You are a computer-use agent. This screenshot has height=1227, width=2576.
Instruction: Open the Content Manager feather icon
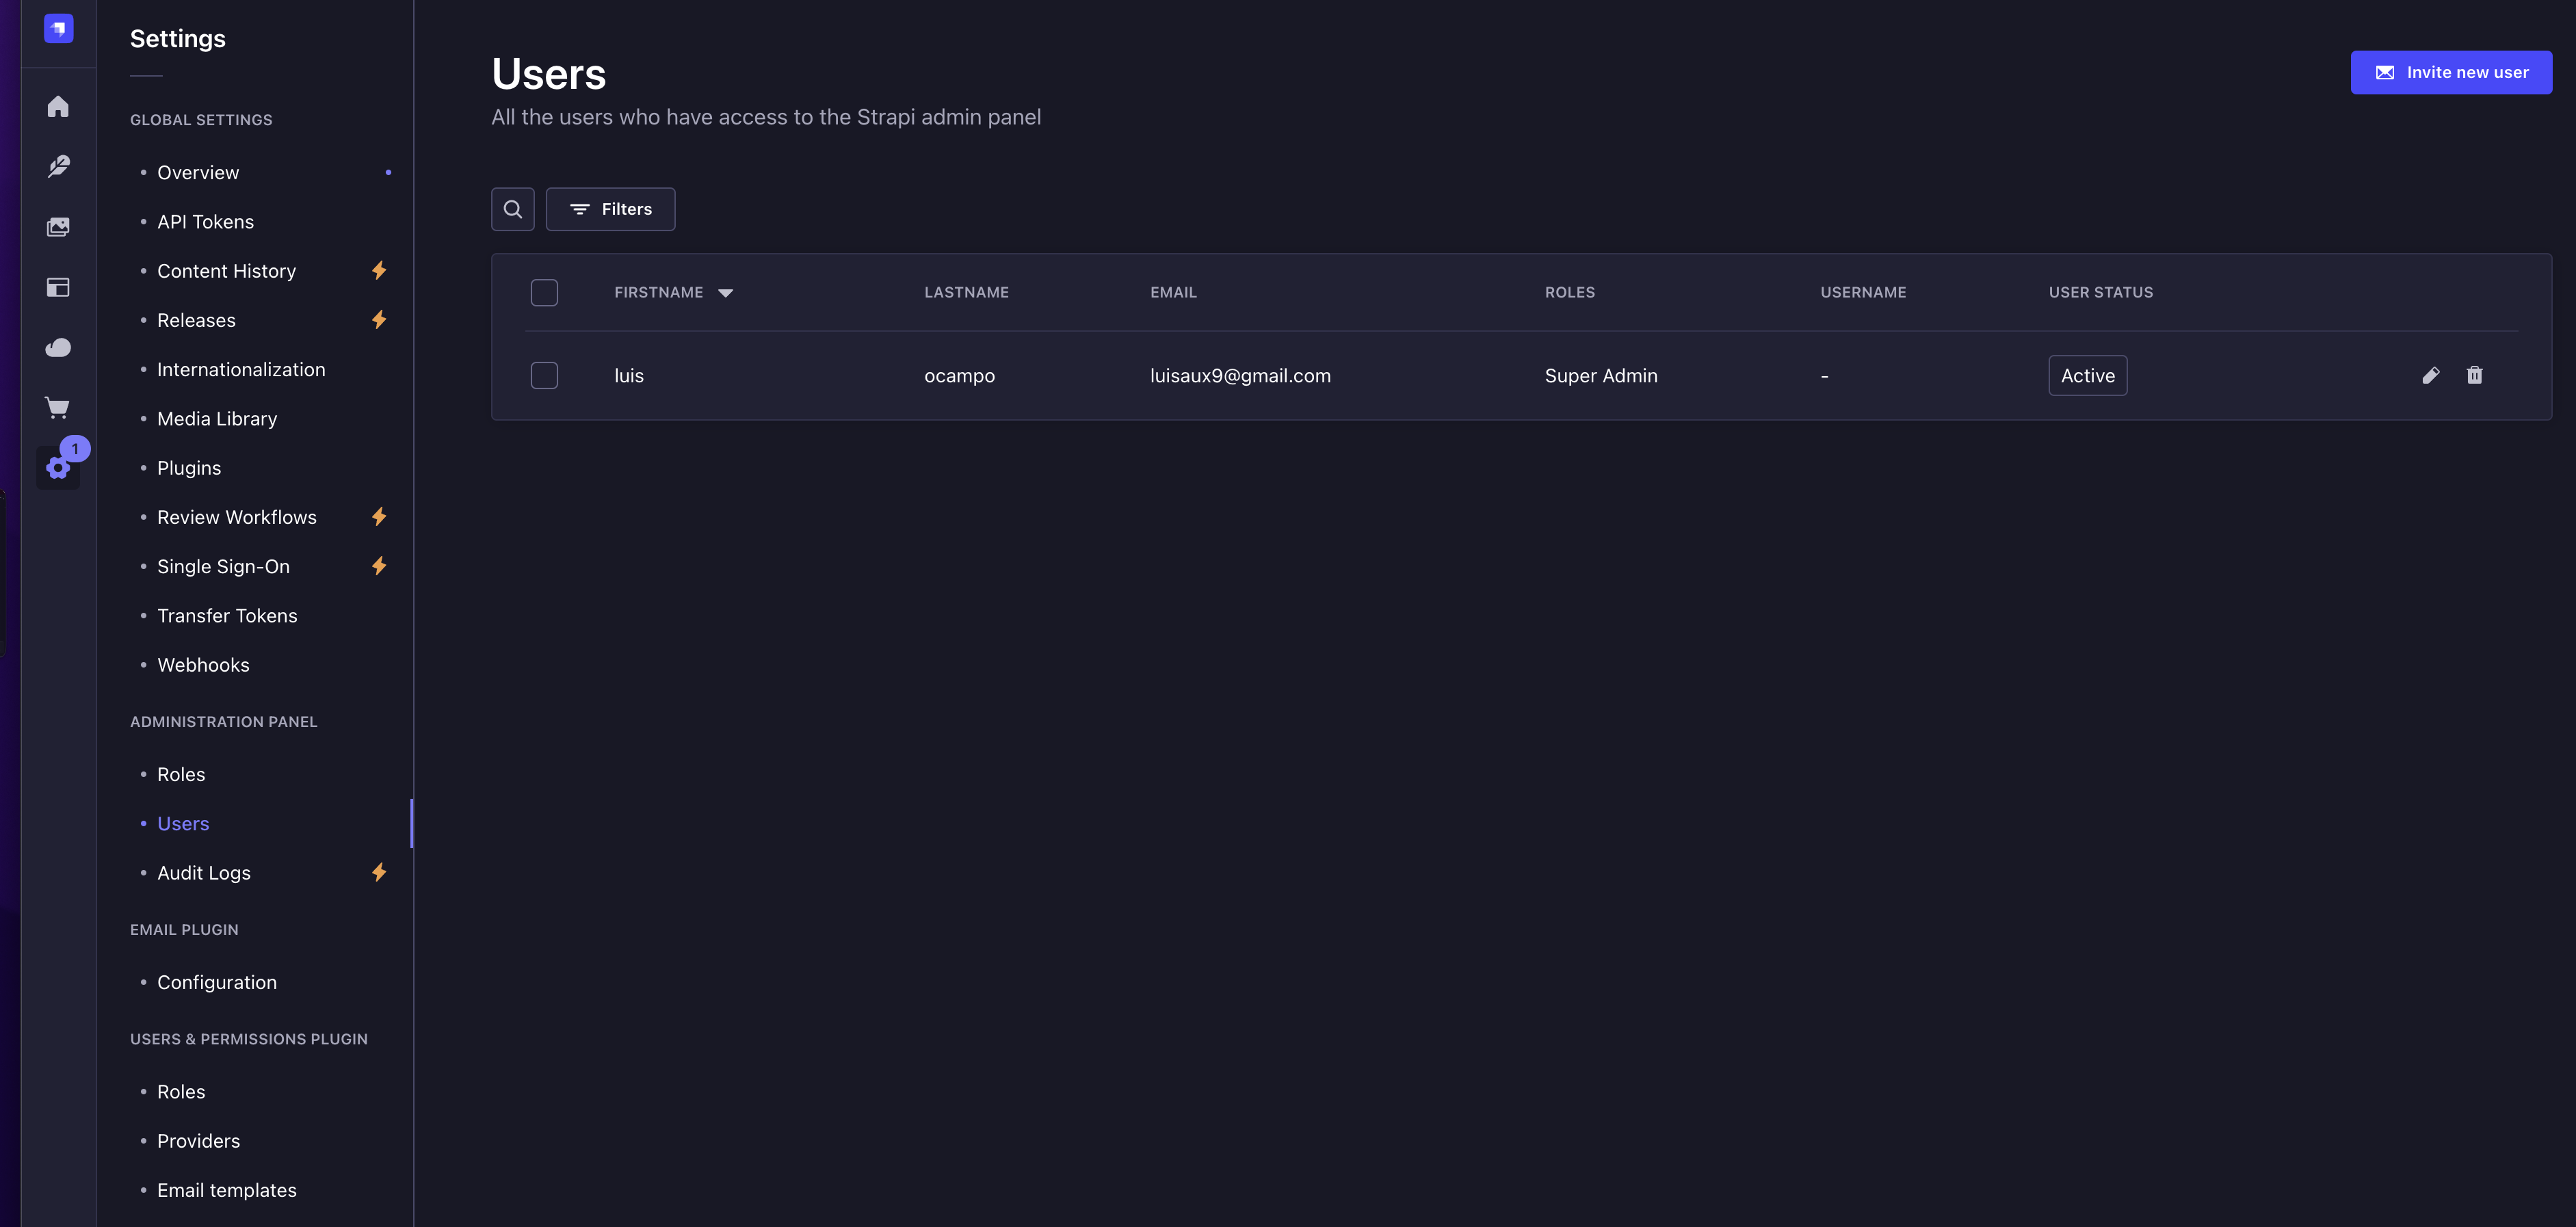tap(58, 166)
